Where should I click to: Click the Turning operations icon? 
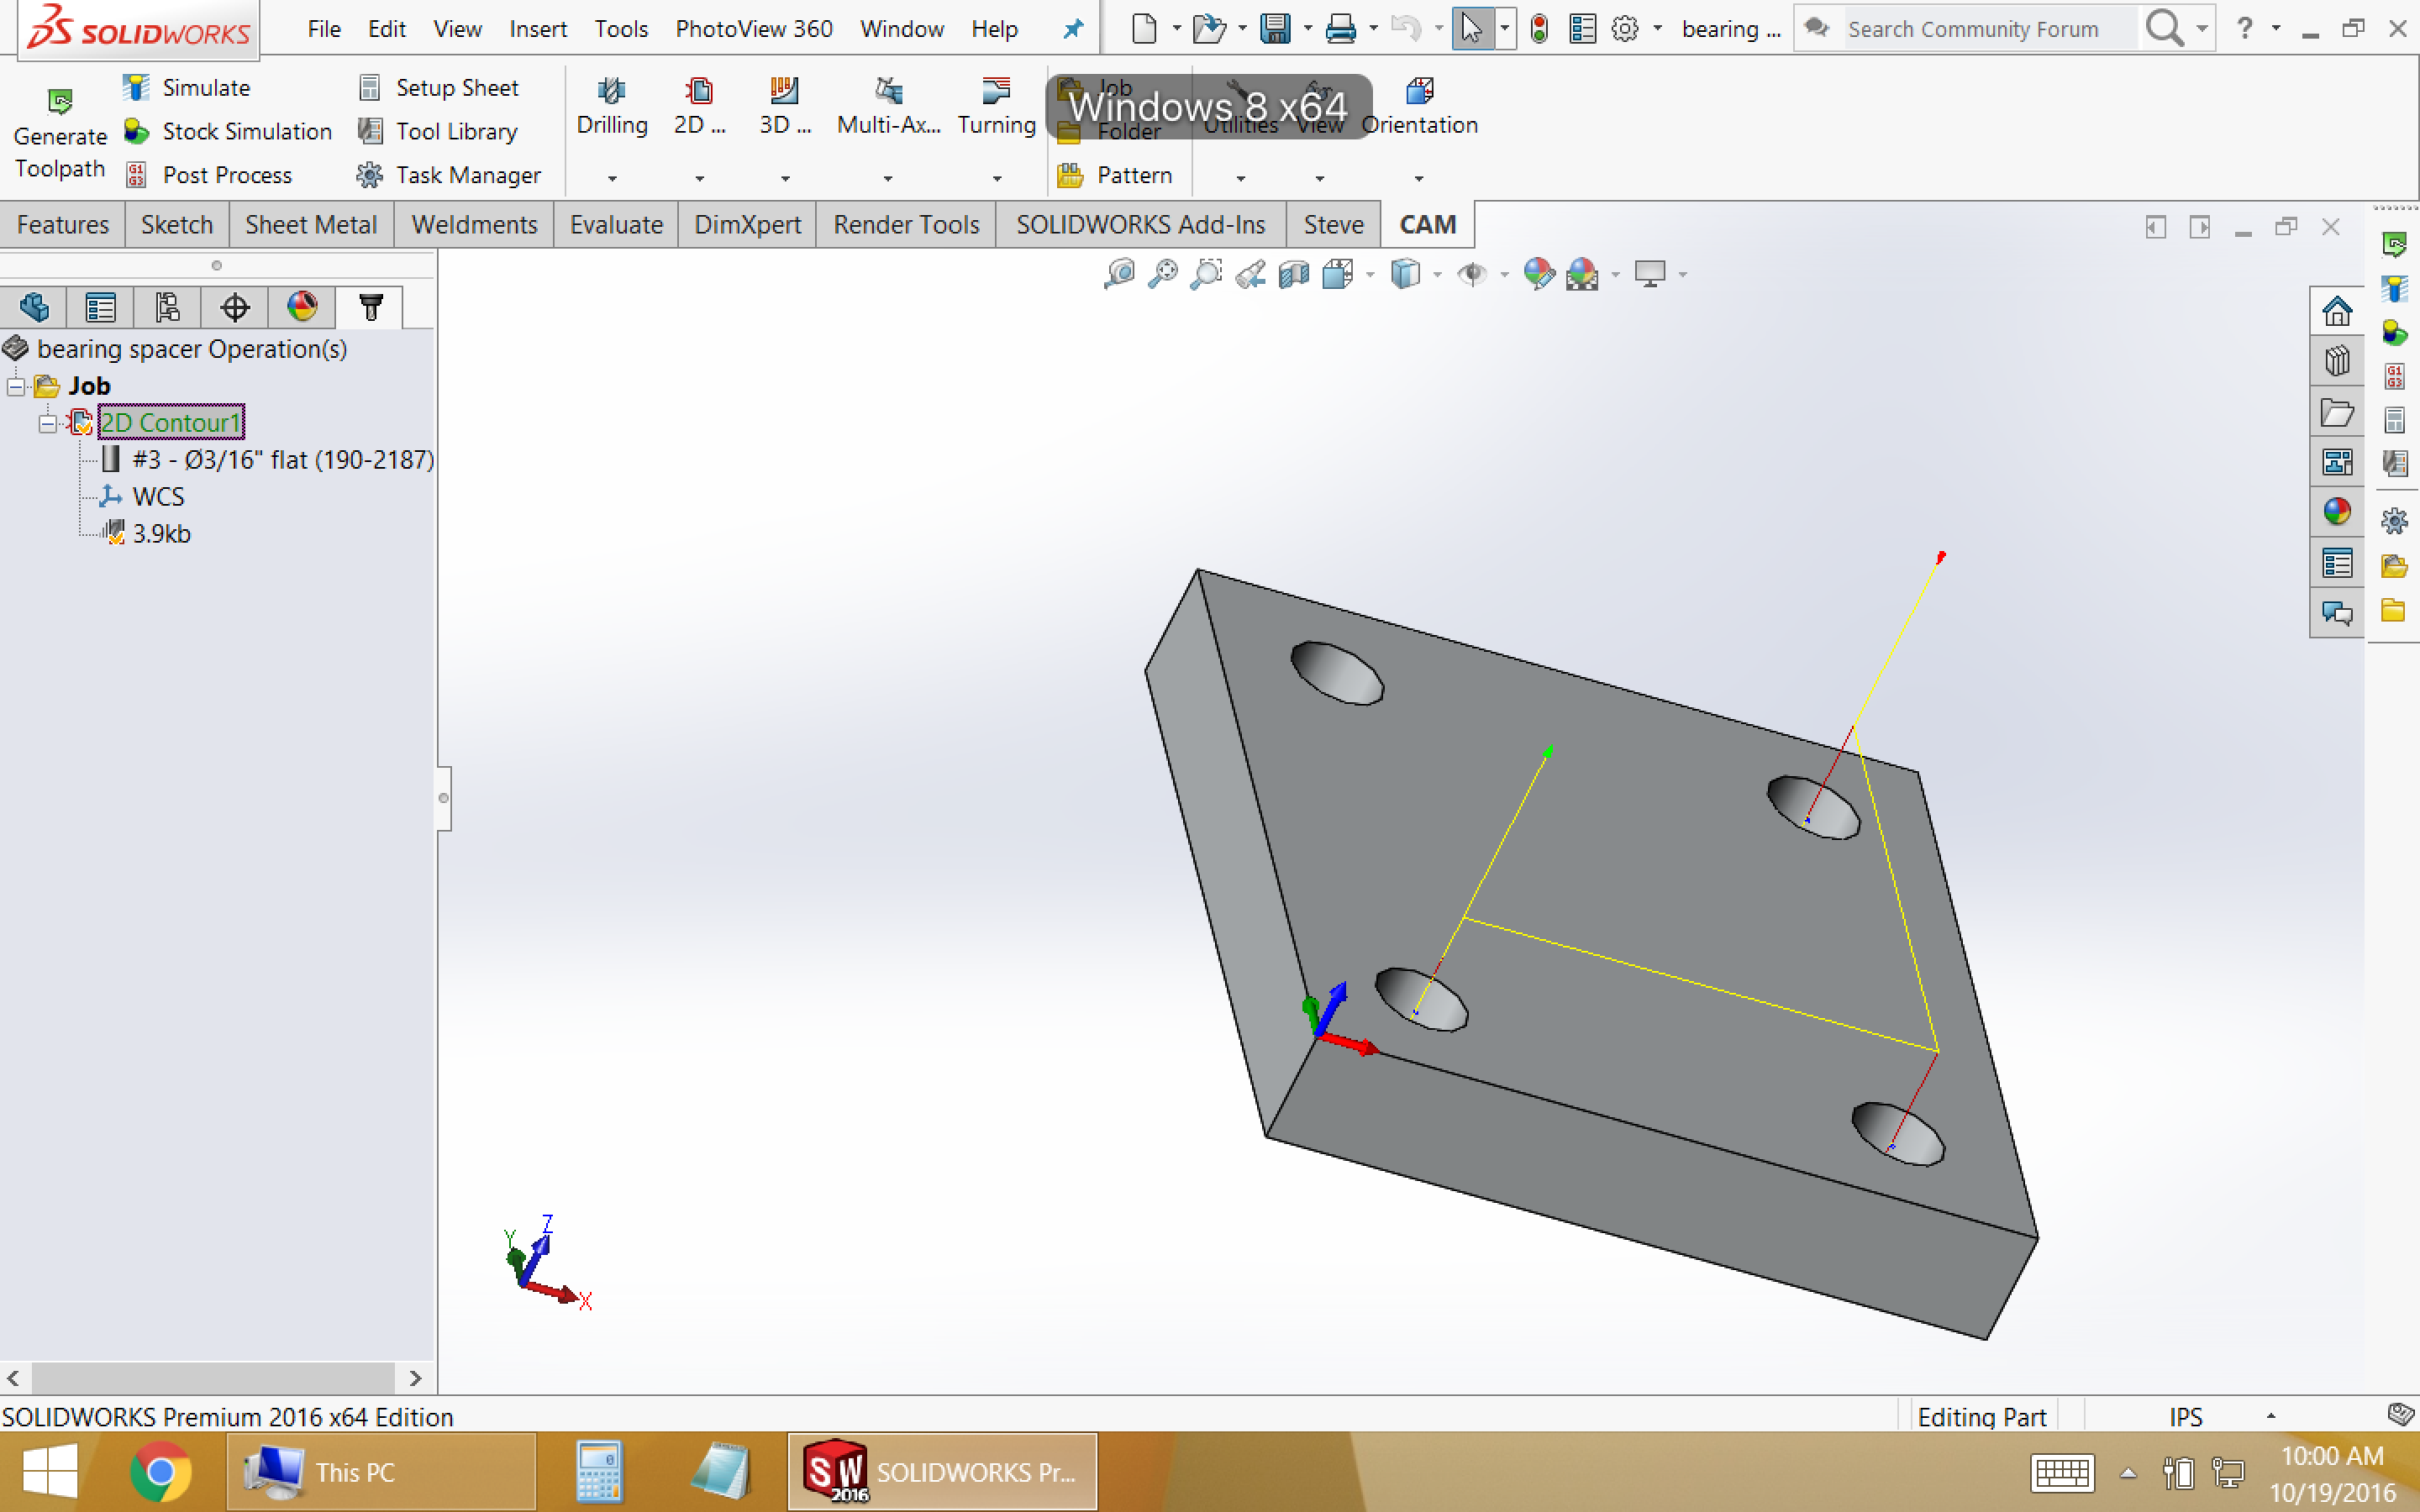pos(996,91)
